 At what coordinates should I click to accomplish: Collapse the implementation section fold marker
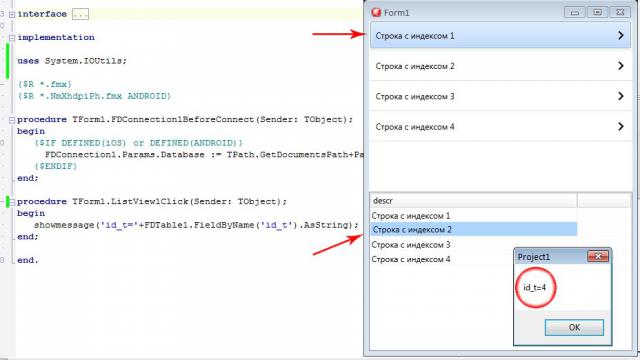[x=12, y=38]
